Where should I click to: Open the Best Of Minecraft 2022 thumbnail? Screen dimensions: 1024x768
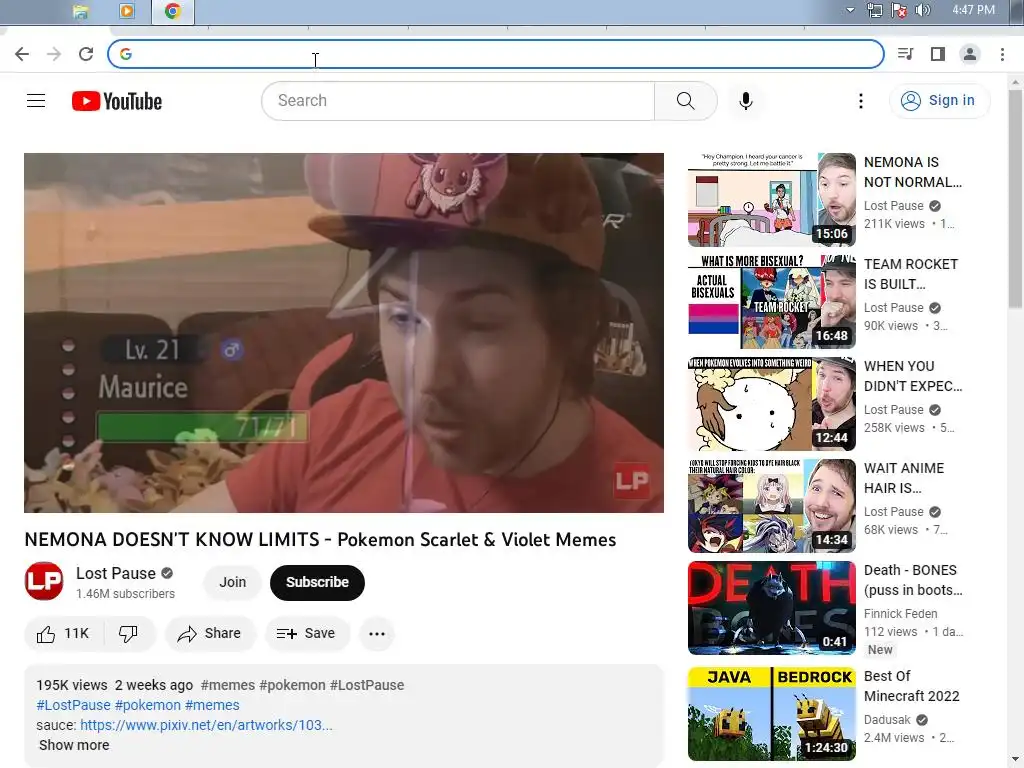(x=771, y=714)
